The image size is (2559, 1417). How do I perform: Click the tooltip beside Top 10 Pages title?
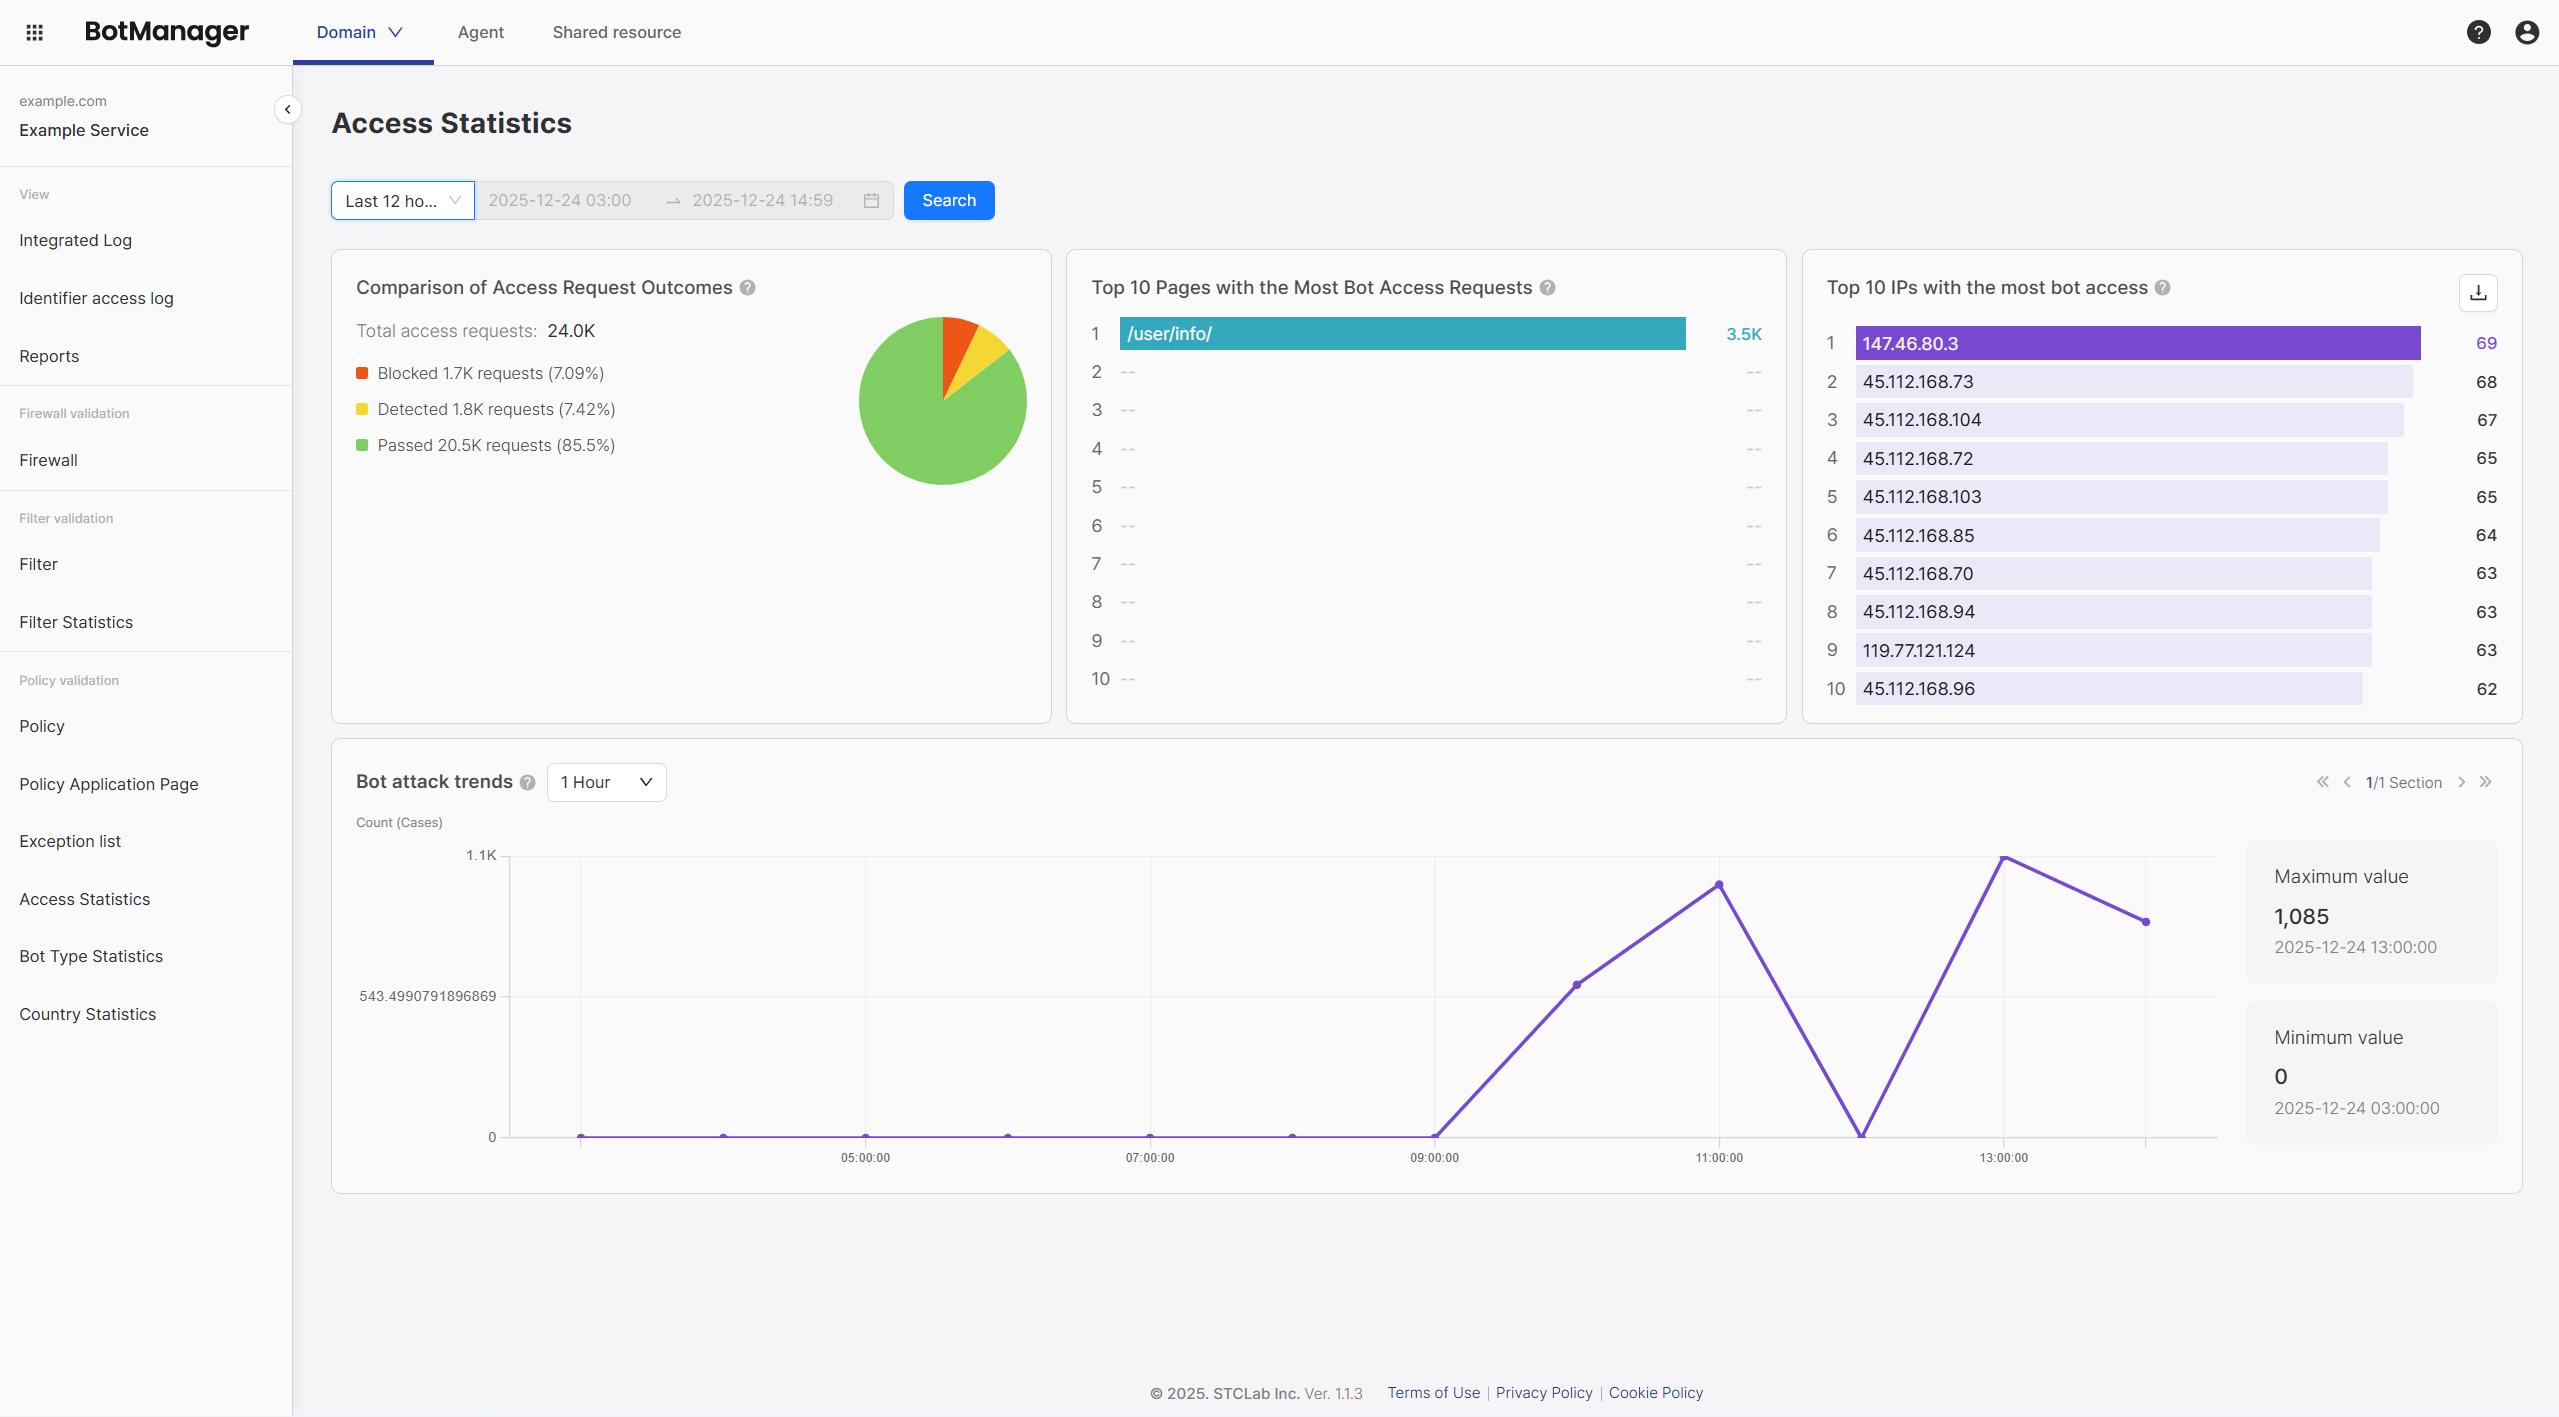click(x=1547, y=287)
